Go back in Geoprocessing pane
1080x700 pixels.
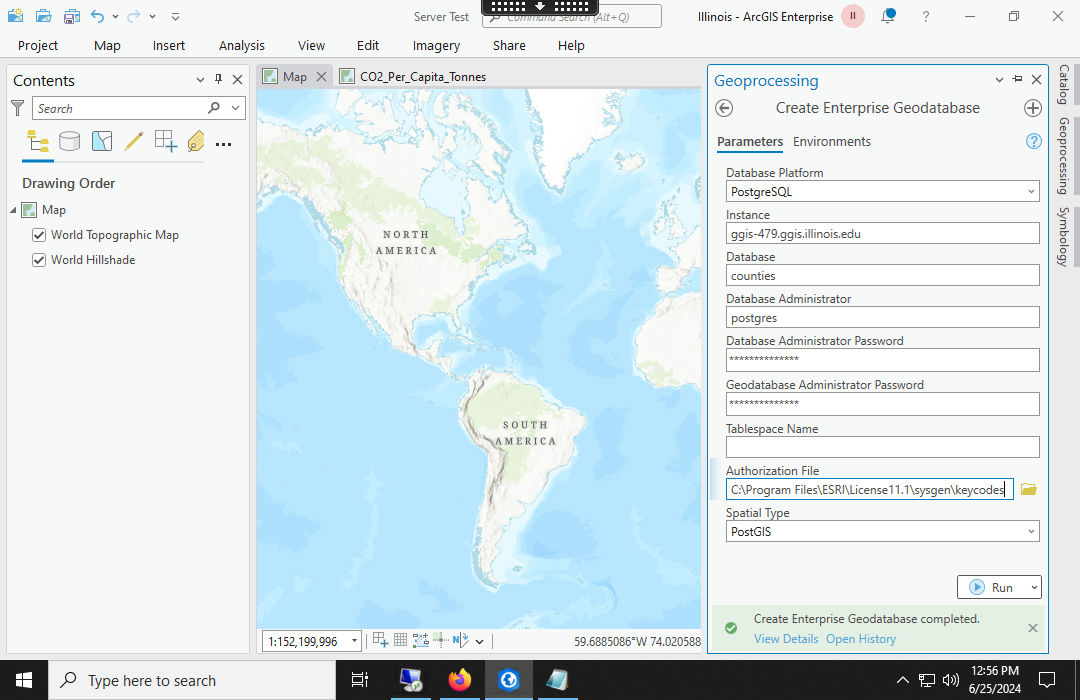(725, 108)
